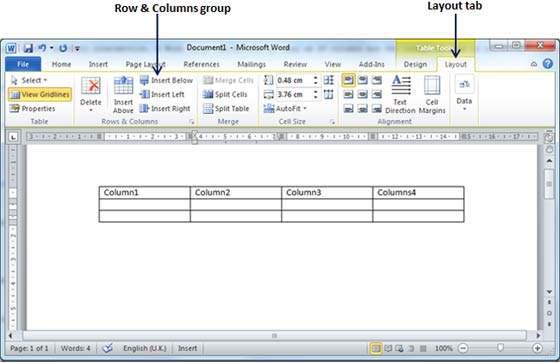Select Align Center Left alignment icon
The width and height of the screenshot is (560, 363).
pyautogui.click(x=348, y=94)
